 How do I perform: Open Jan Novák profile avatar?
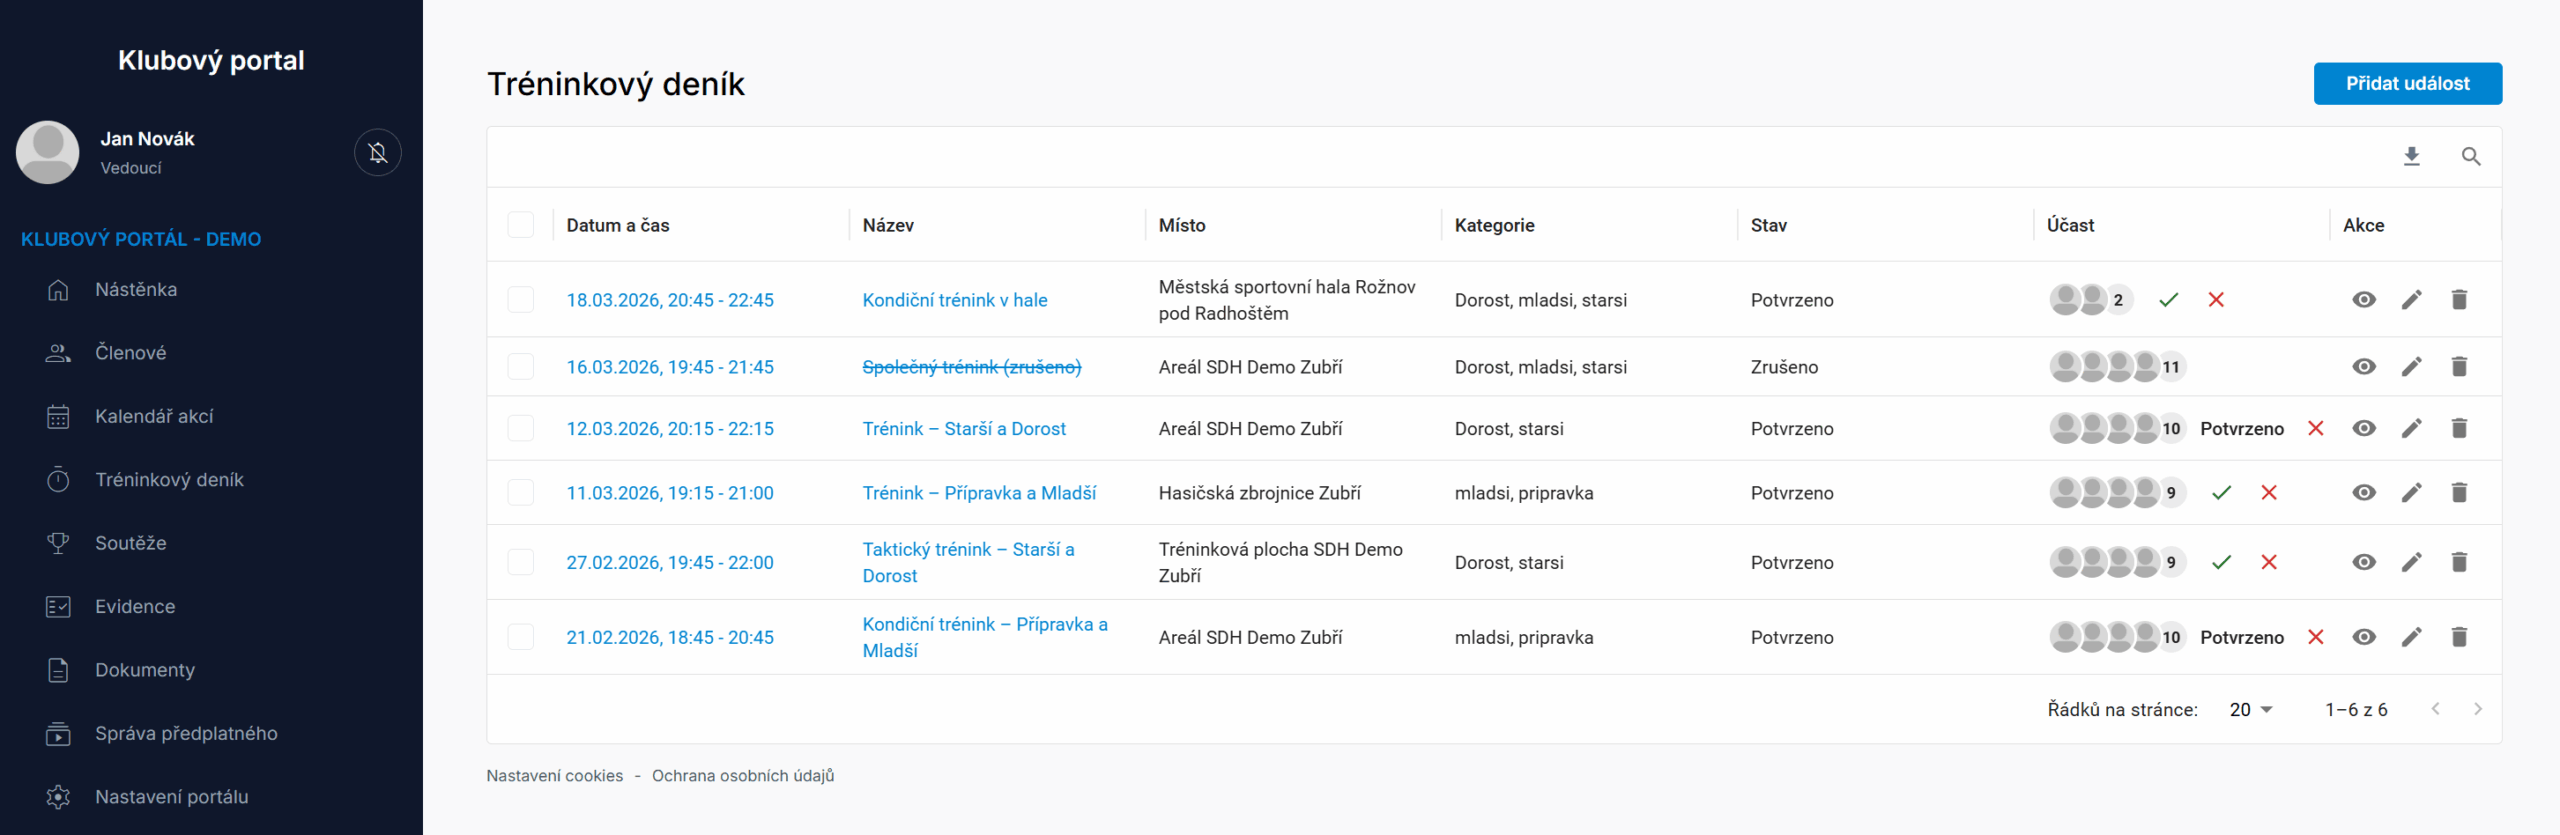[x=47, y=152]
